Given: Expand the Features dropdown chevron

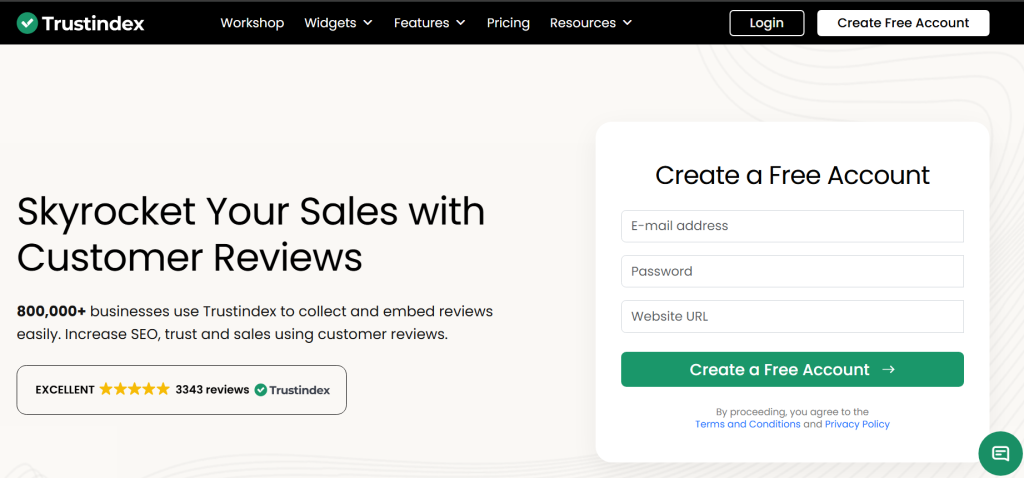Looking at the screenshot, I should click(461, 23).
